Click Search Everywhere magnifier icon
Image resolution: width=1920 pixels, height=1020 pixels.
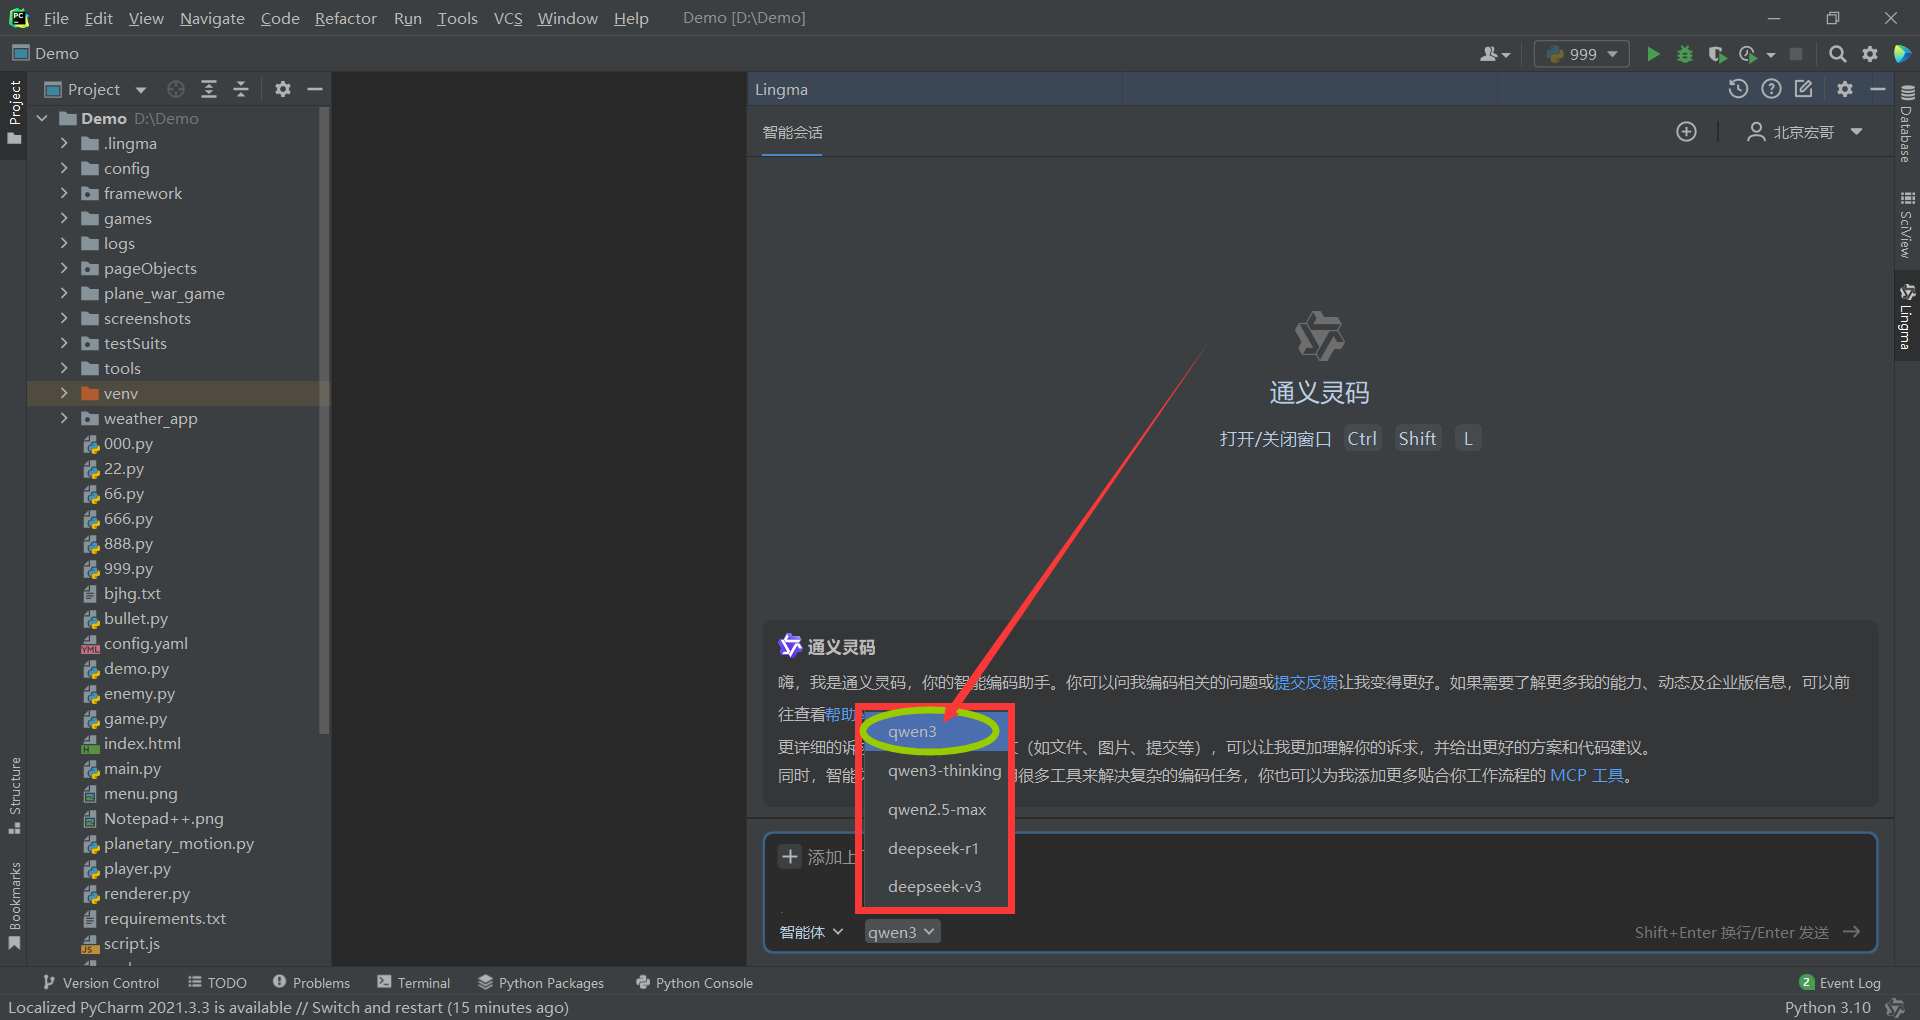[1837, 54]
